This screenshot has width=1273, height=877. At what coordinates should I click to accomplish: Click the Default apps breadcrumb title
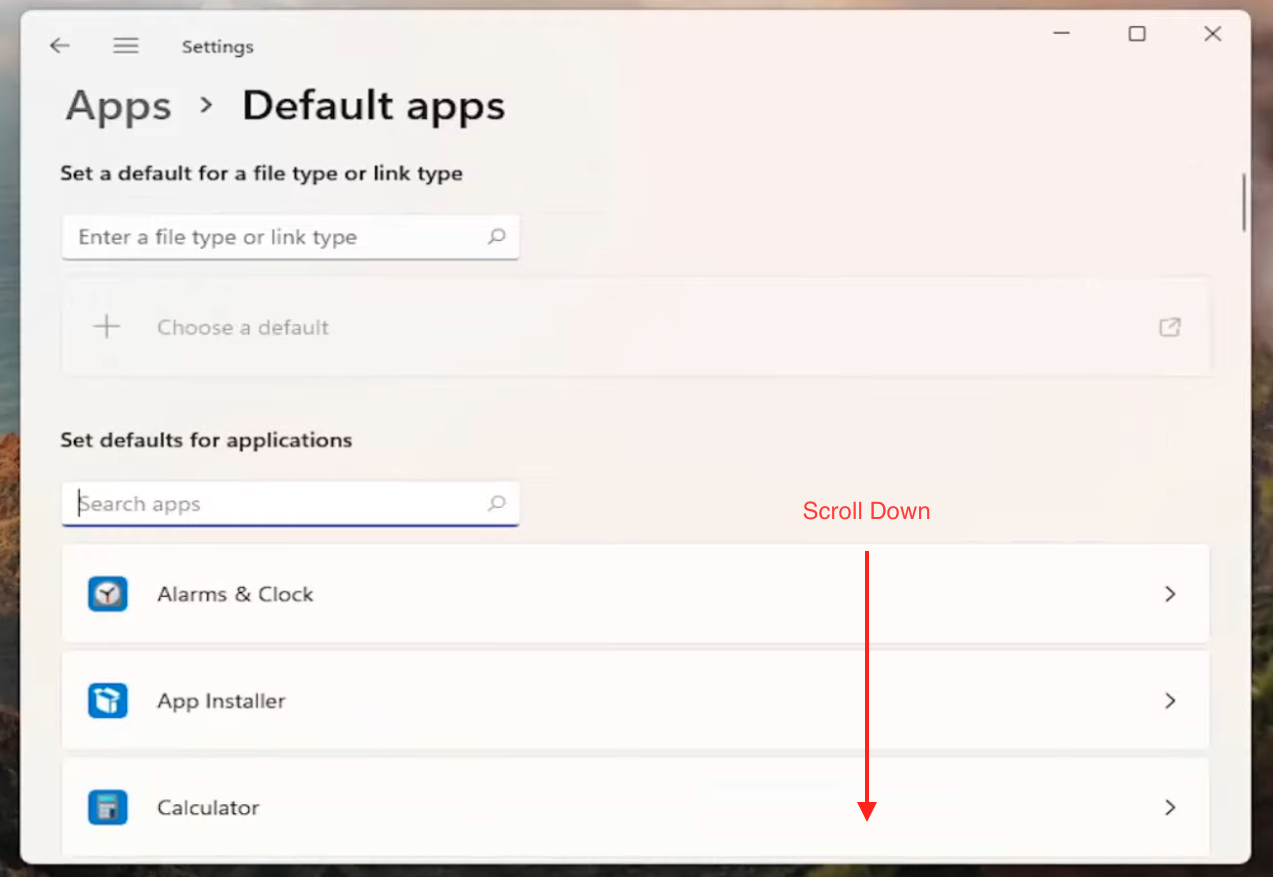pyautogui.click(x=374, y=106)
